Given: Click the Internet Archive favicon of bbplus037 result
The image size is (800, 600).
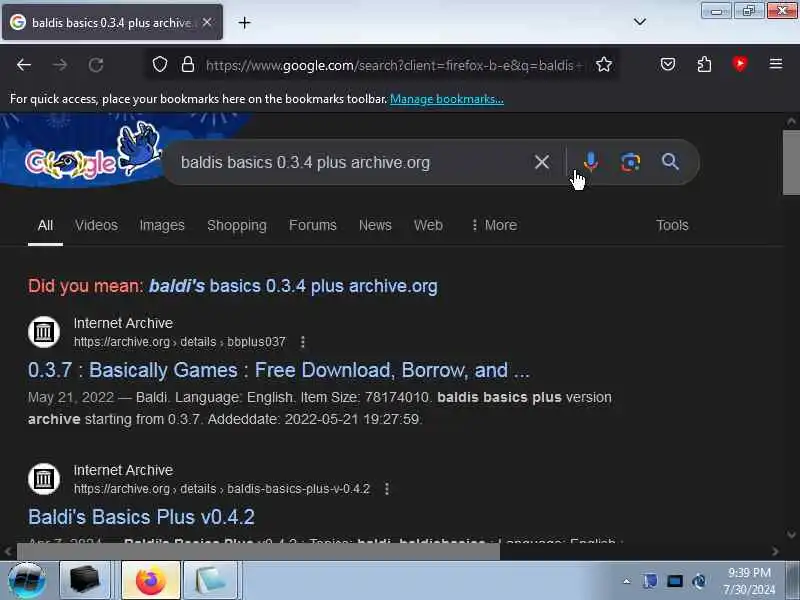Looking at the screenshot, I should (x=44, y=332).
